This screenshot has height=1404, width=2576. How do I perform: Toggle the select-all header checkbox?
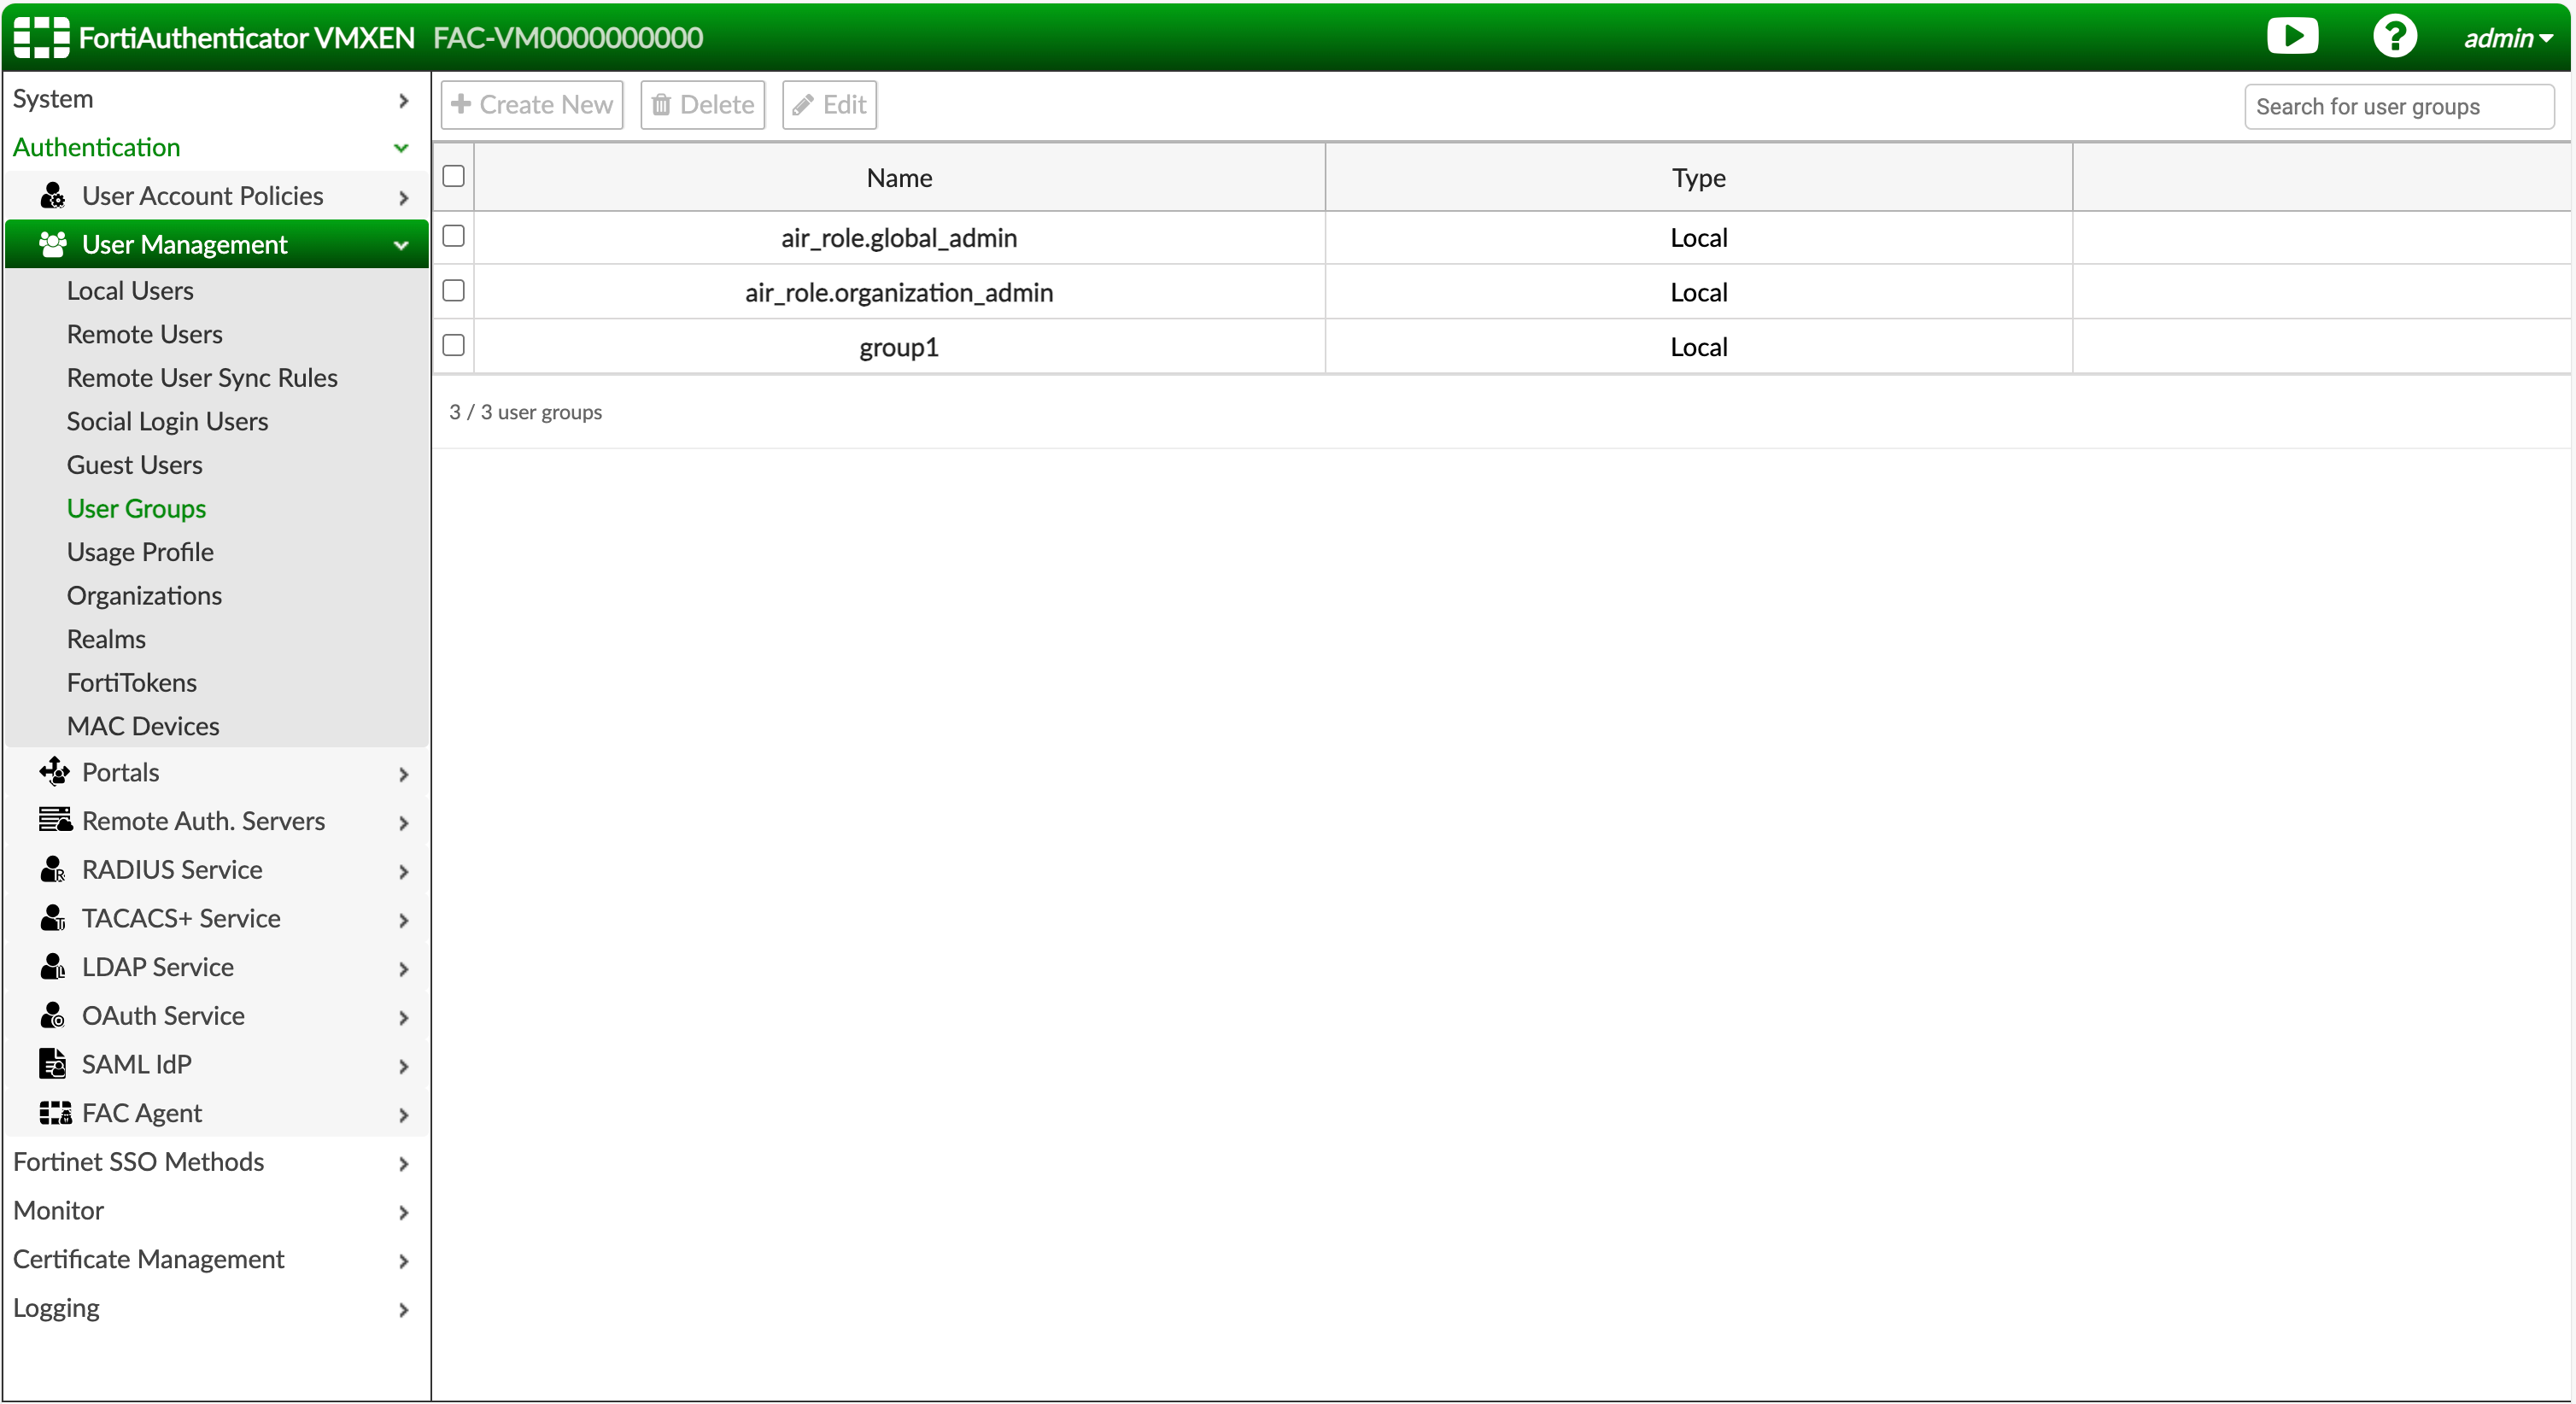[453, 177]
